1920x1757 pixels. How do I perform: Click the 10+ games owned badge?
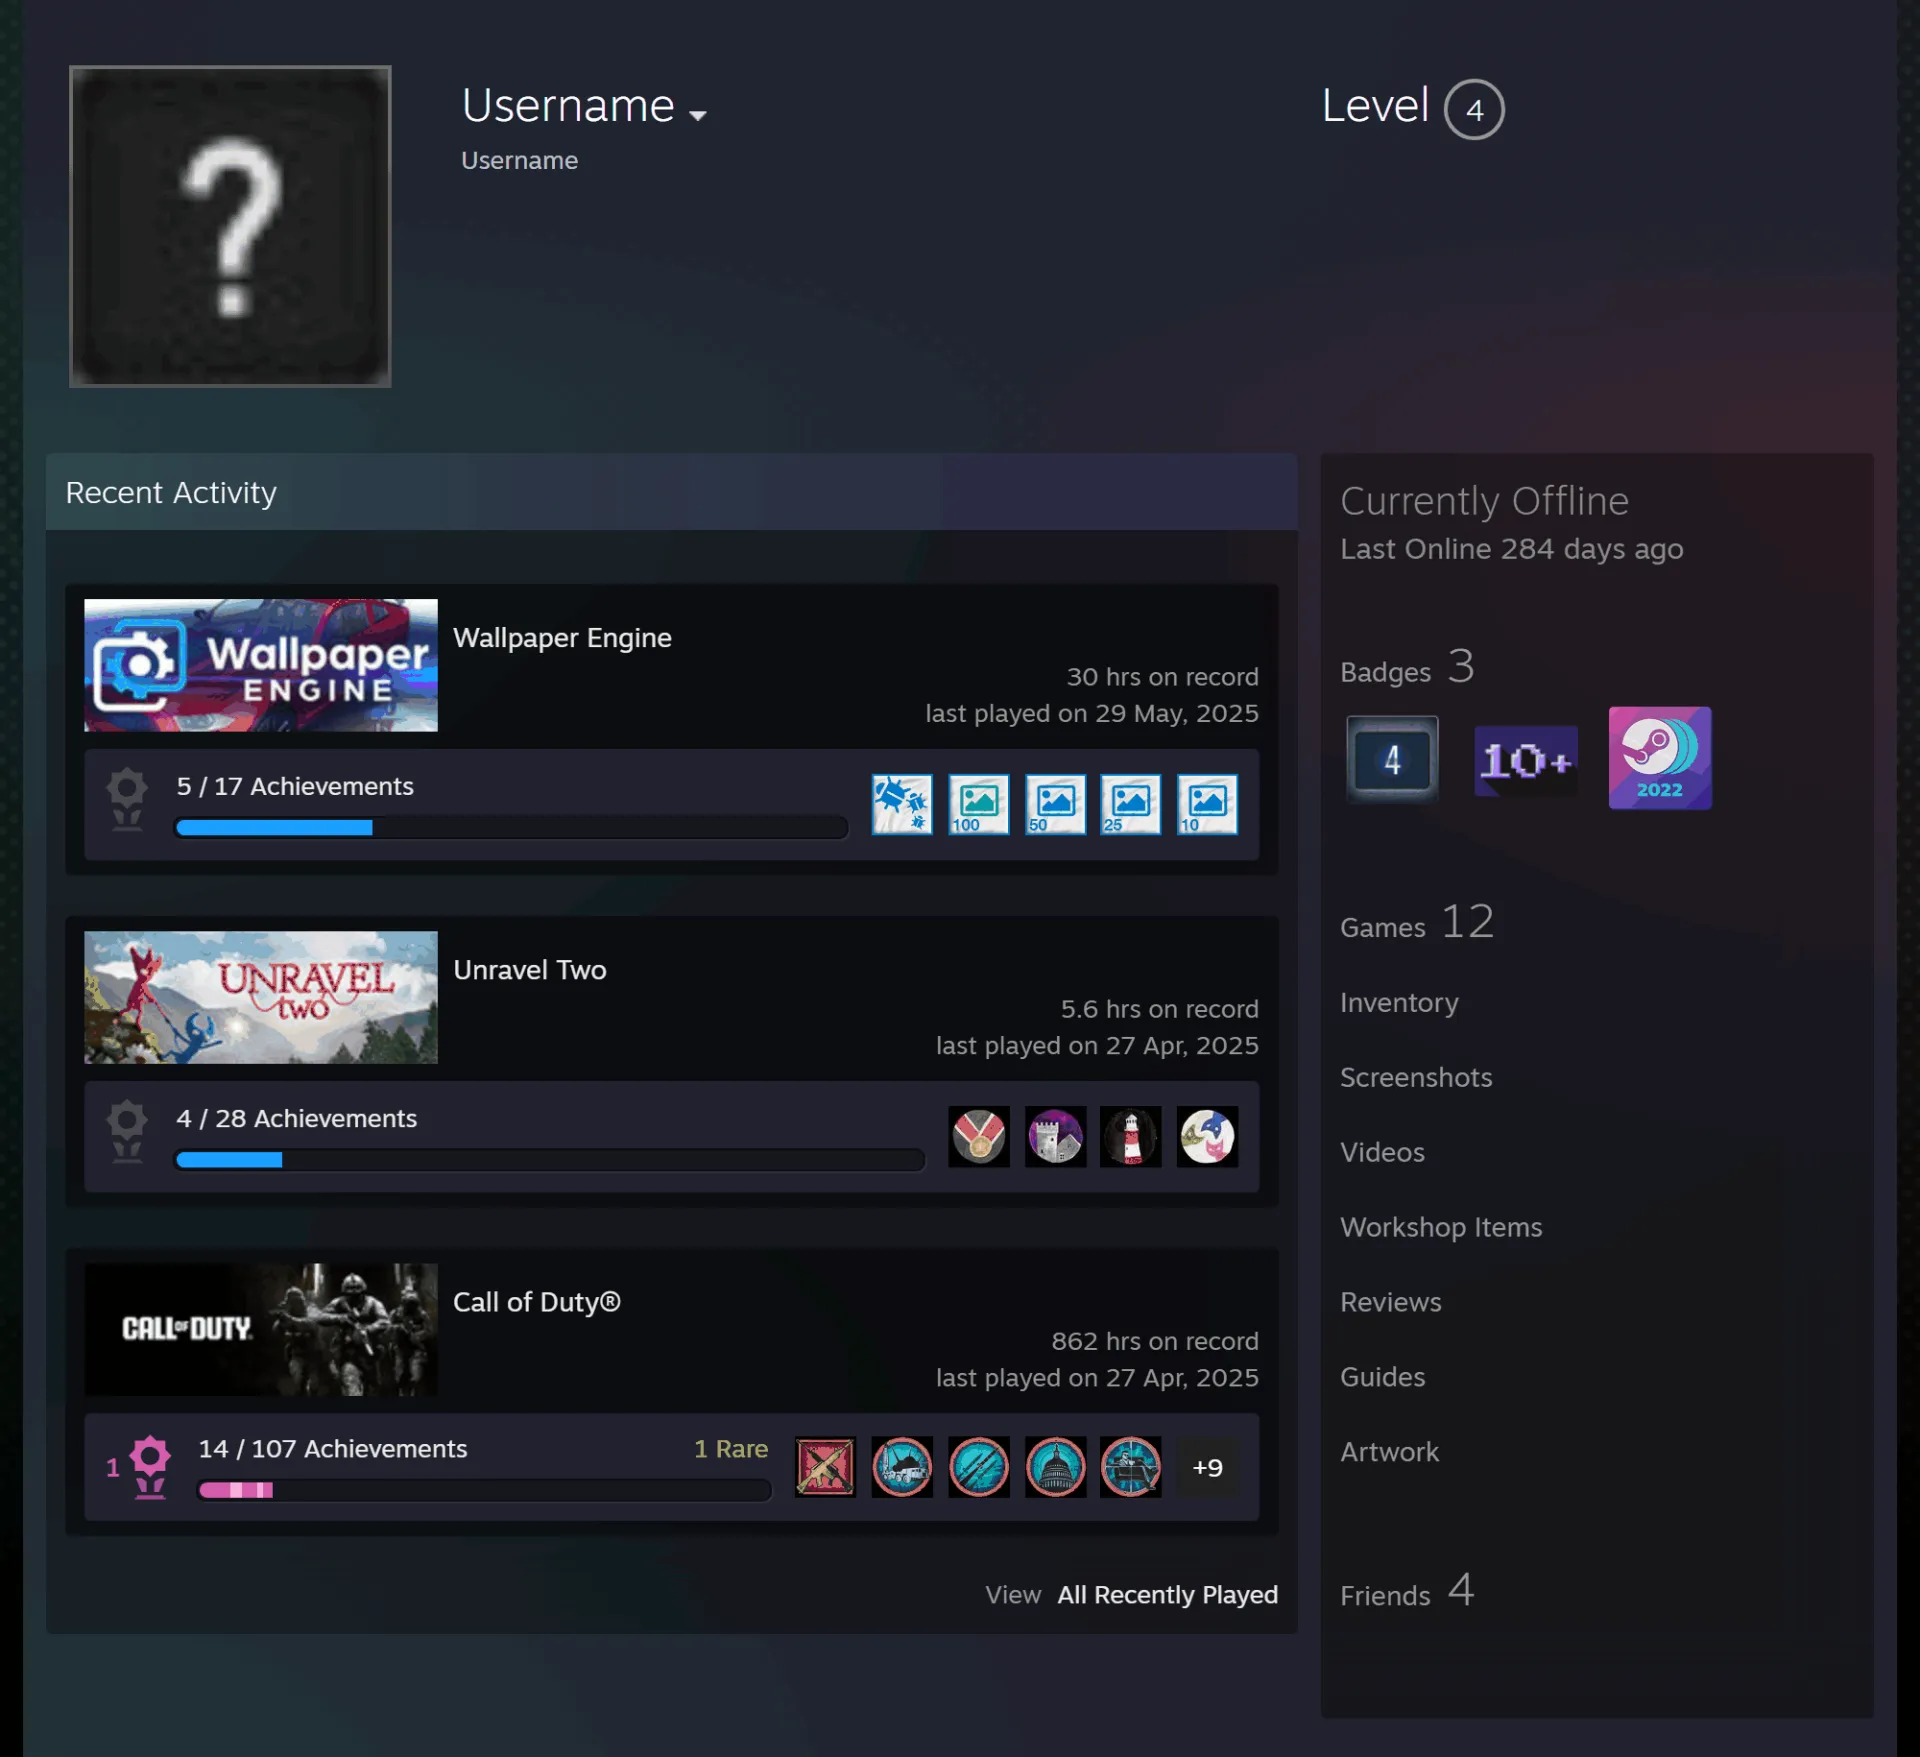point(1525,761)
